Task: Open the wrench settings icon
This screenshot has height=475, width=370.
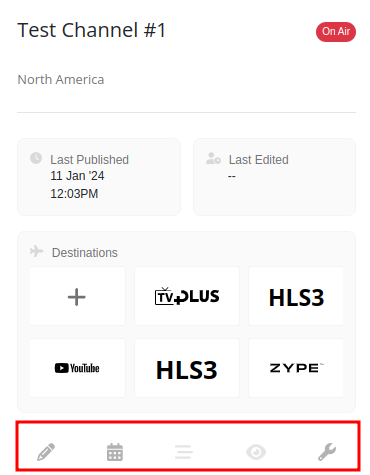Action: point(327,452)
